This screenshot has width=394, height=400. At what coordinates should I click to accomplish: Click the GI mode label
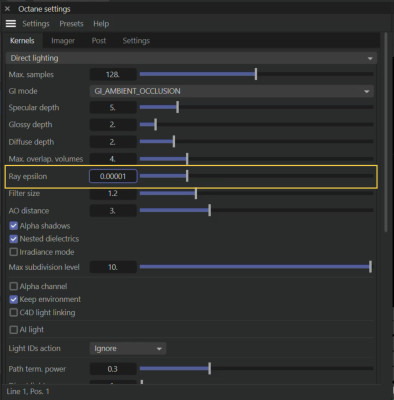[23, 91]
